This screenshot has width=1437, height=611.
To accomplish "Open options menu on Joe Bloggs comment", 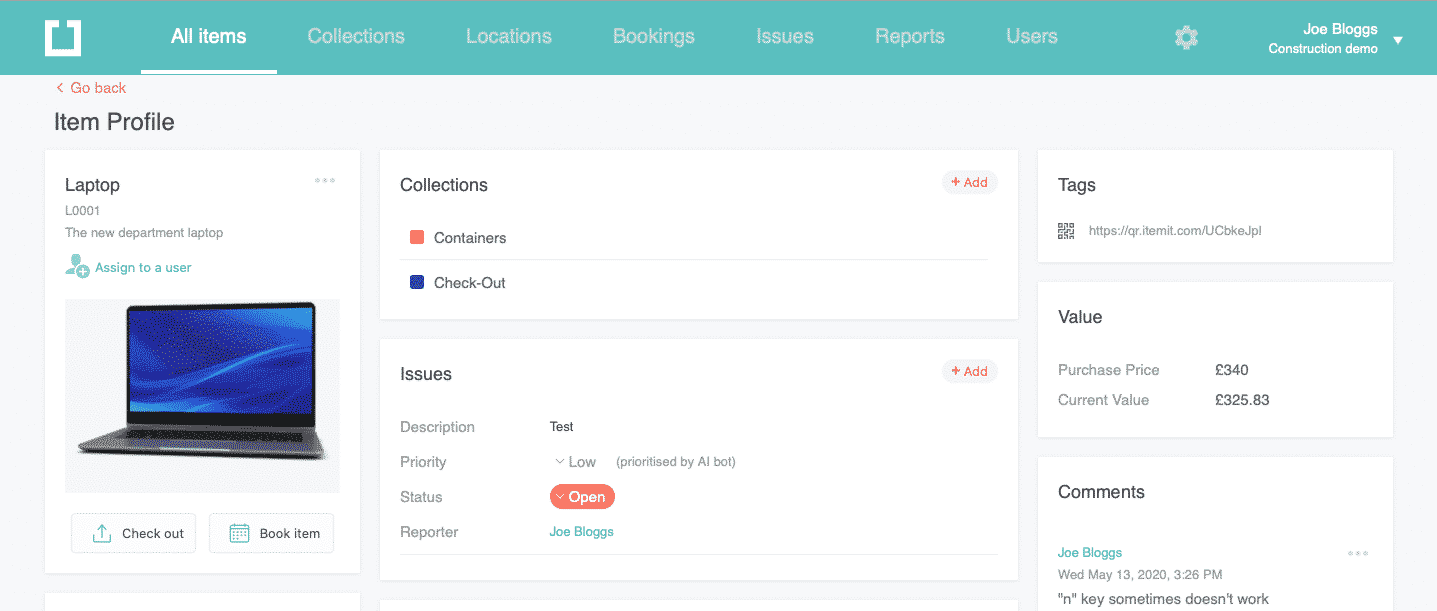I will click(1357, 553).
